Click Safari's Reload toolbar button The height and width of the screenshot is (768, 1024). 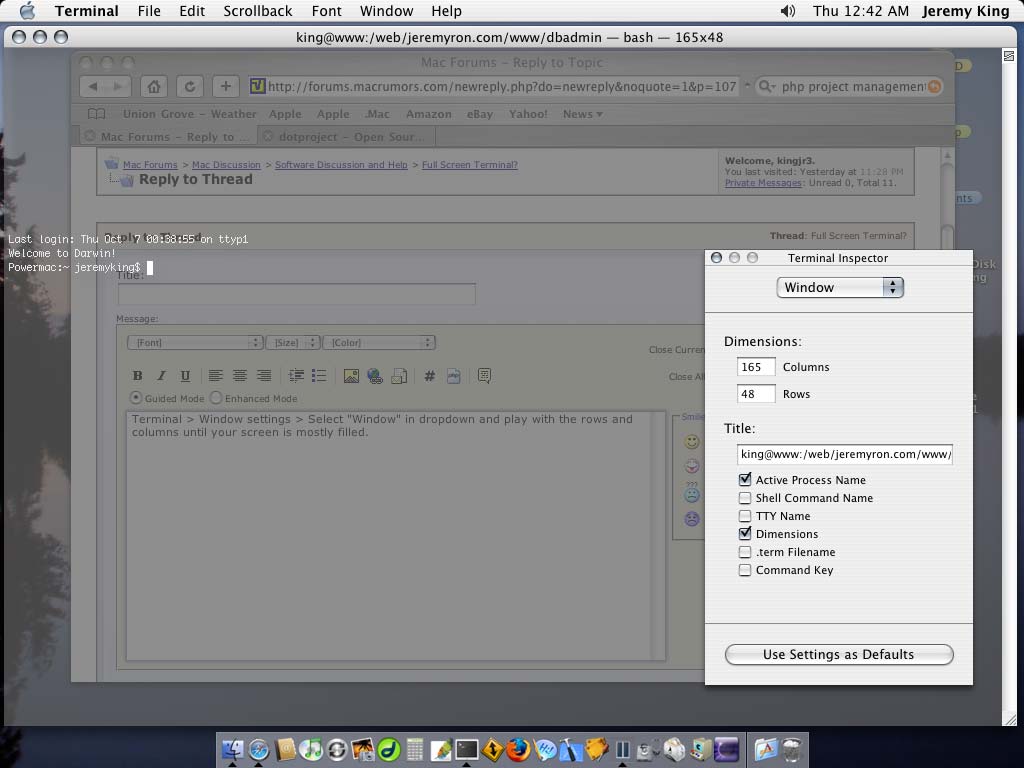189,86
